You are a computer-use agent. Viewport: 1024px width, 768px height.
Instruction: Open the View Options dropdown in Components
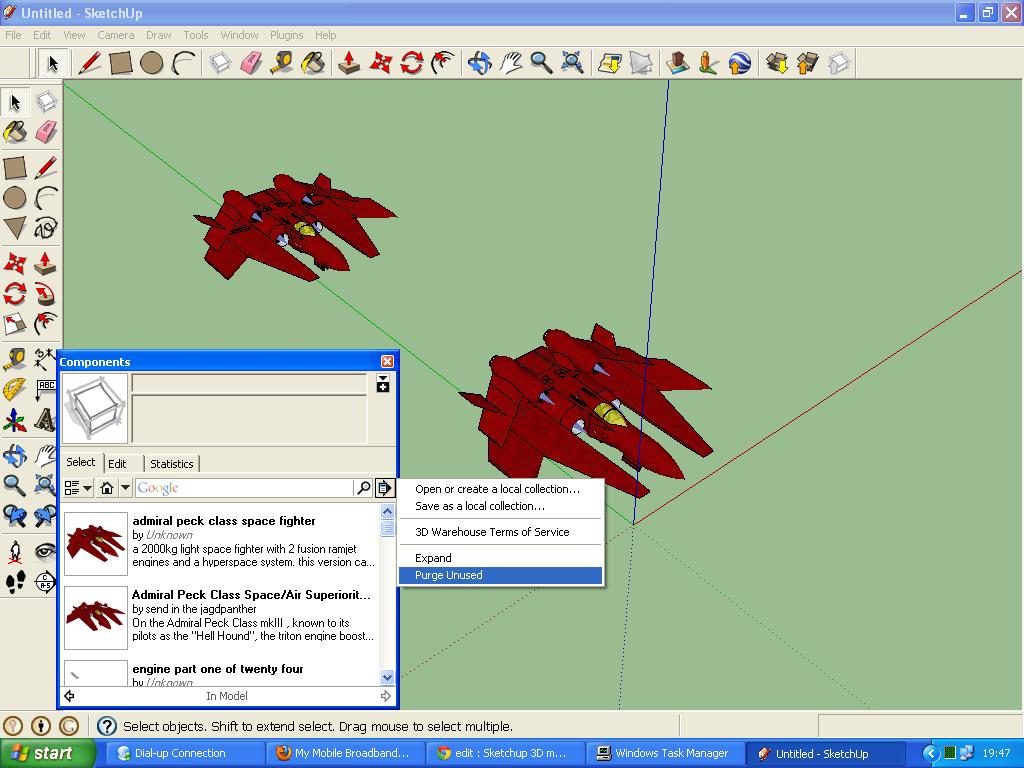click(x=78, y=488)
